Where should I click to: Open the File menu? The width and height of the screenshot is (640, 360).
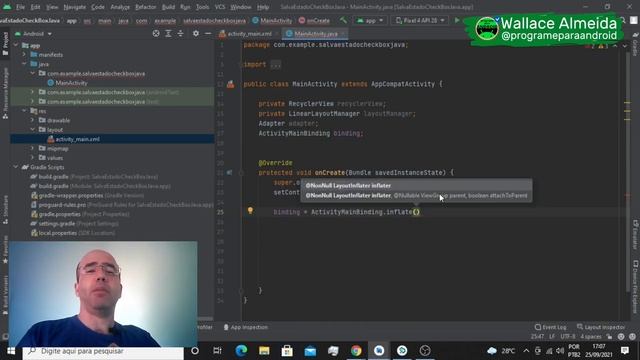click(x=20, y=7)
